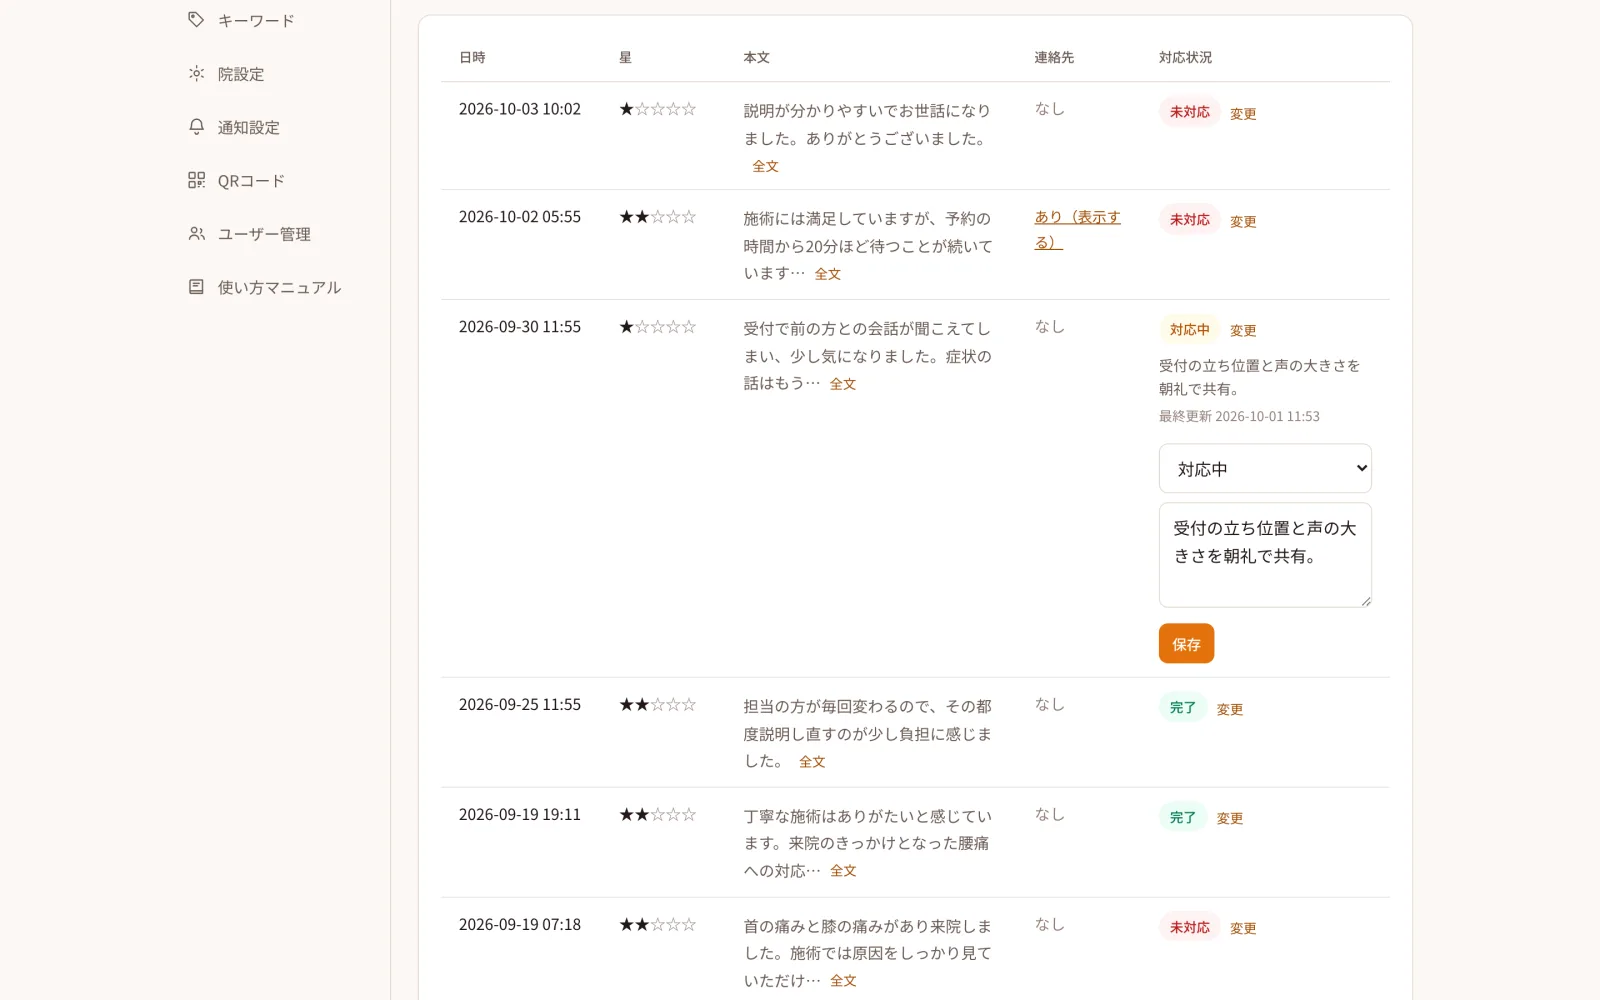Click the manual book icon in the sidebar

(x=196, y=287)
